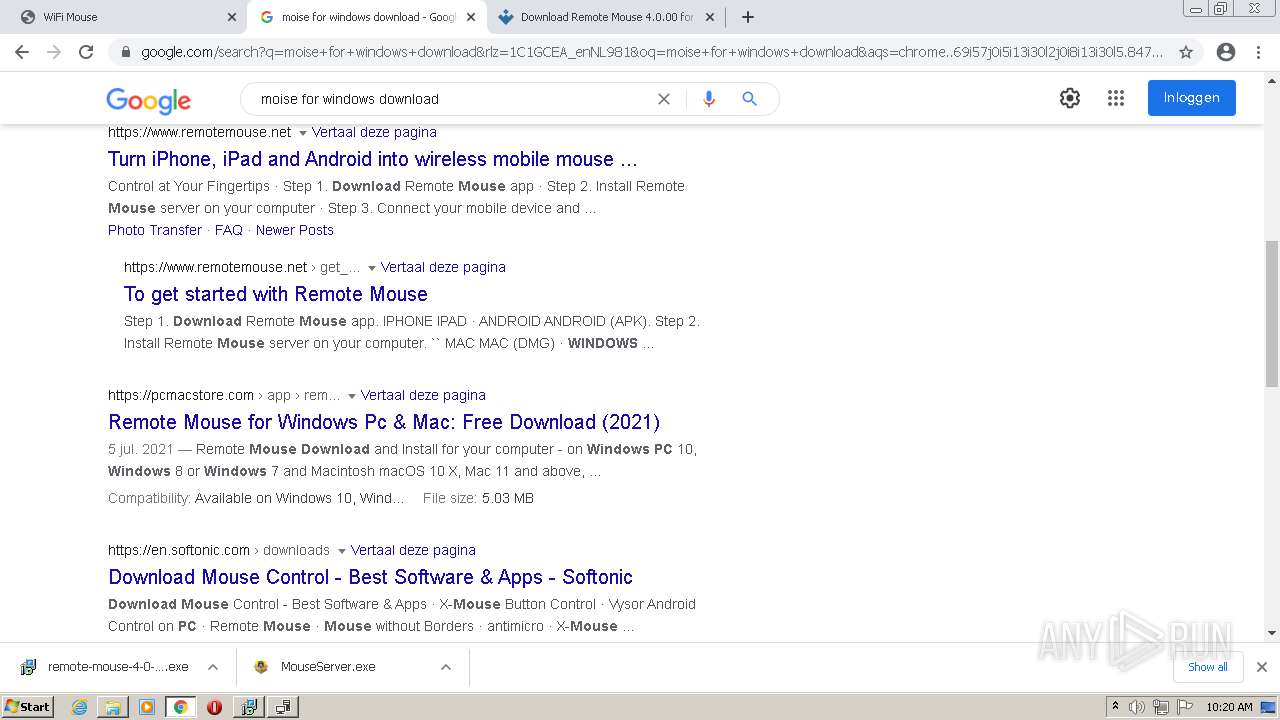Open dropdown next to en.softonic.com URL

click(342, 551)
